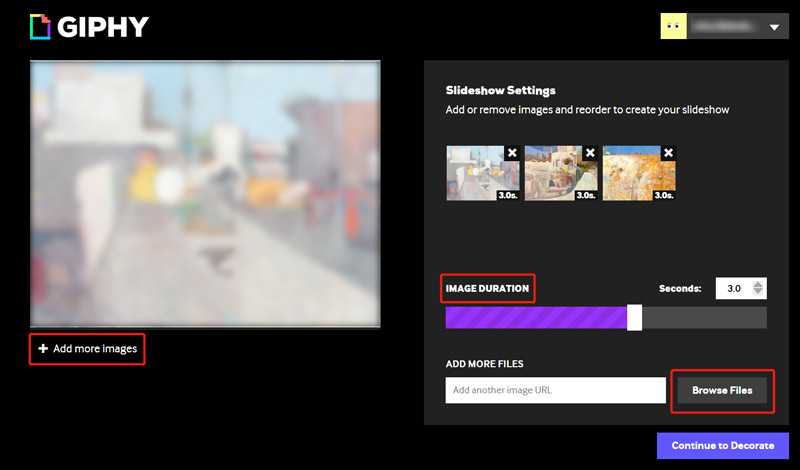
Task: Click the 3.0s. label on second thumbnail
Action: tap(586, 195)
